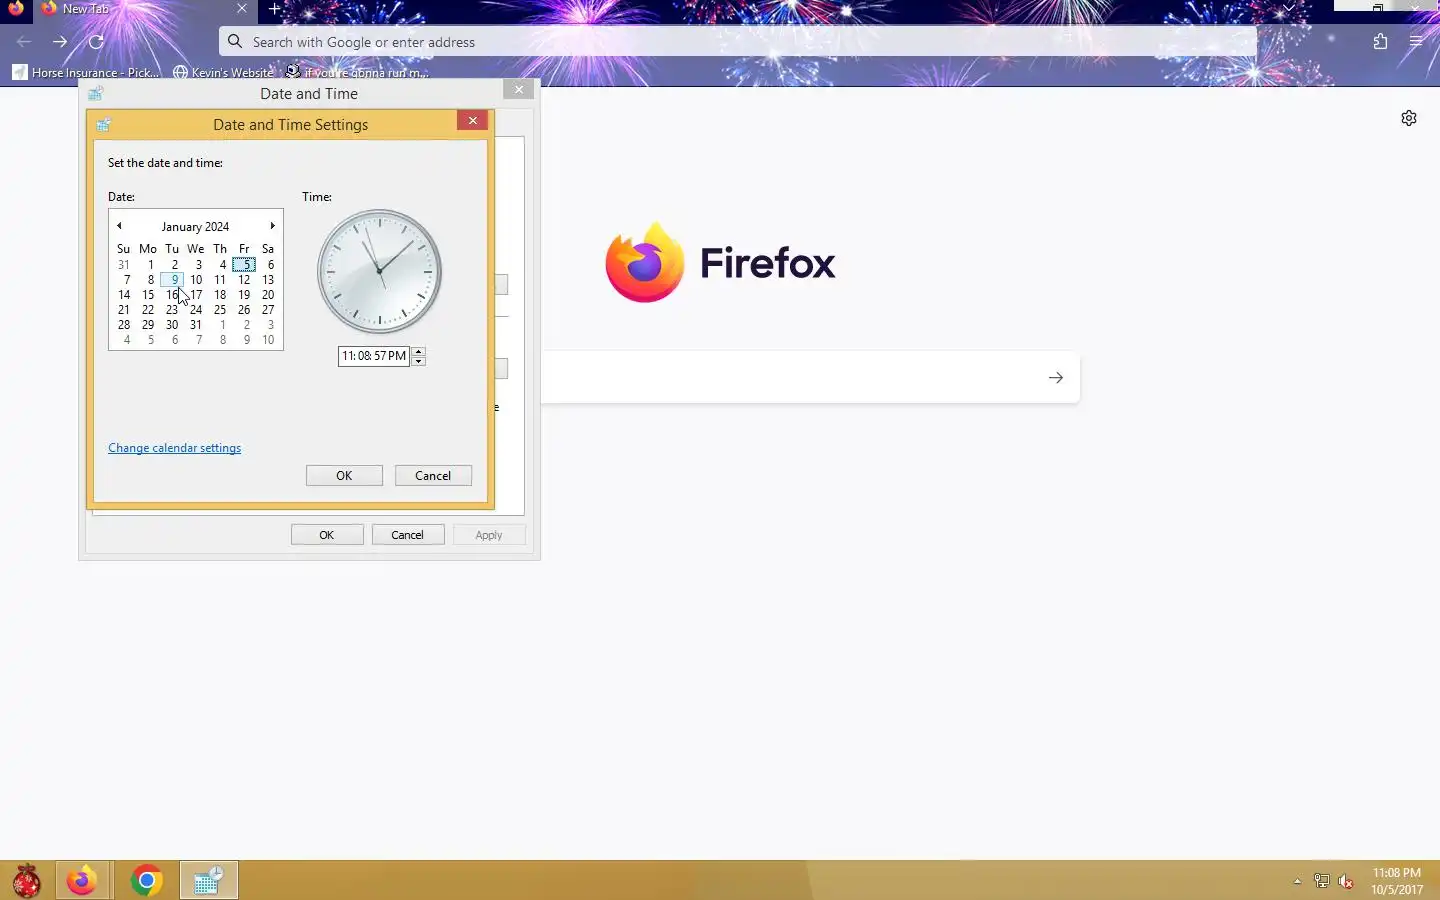This screenshot has width=1440, height=900.
Task: Close the New Tab tab
Action: [242, 8]
